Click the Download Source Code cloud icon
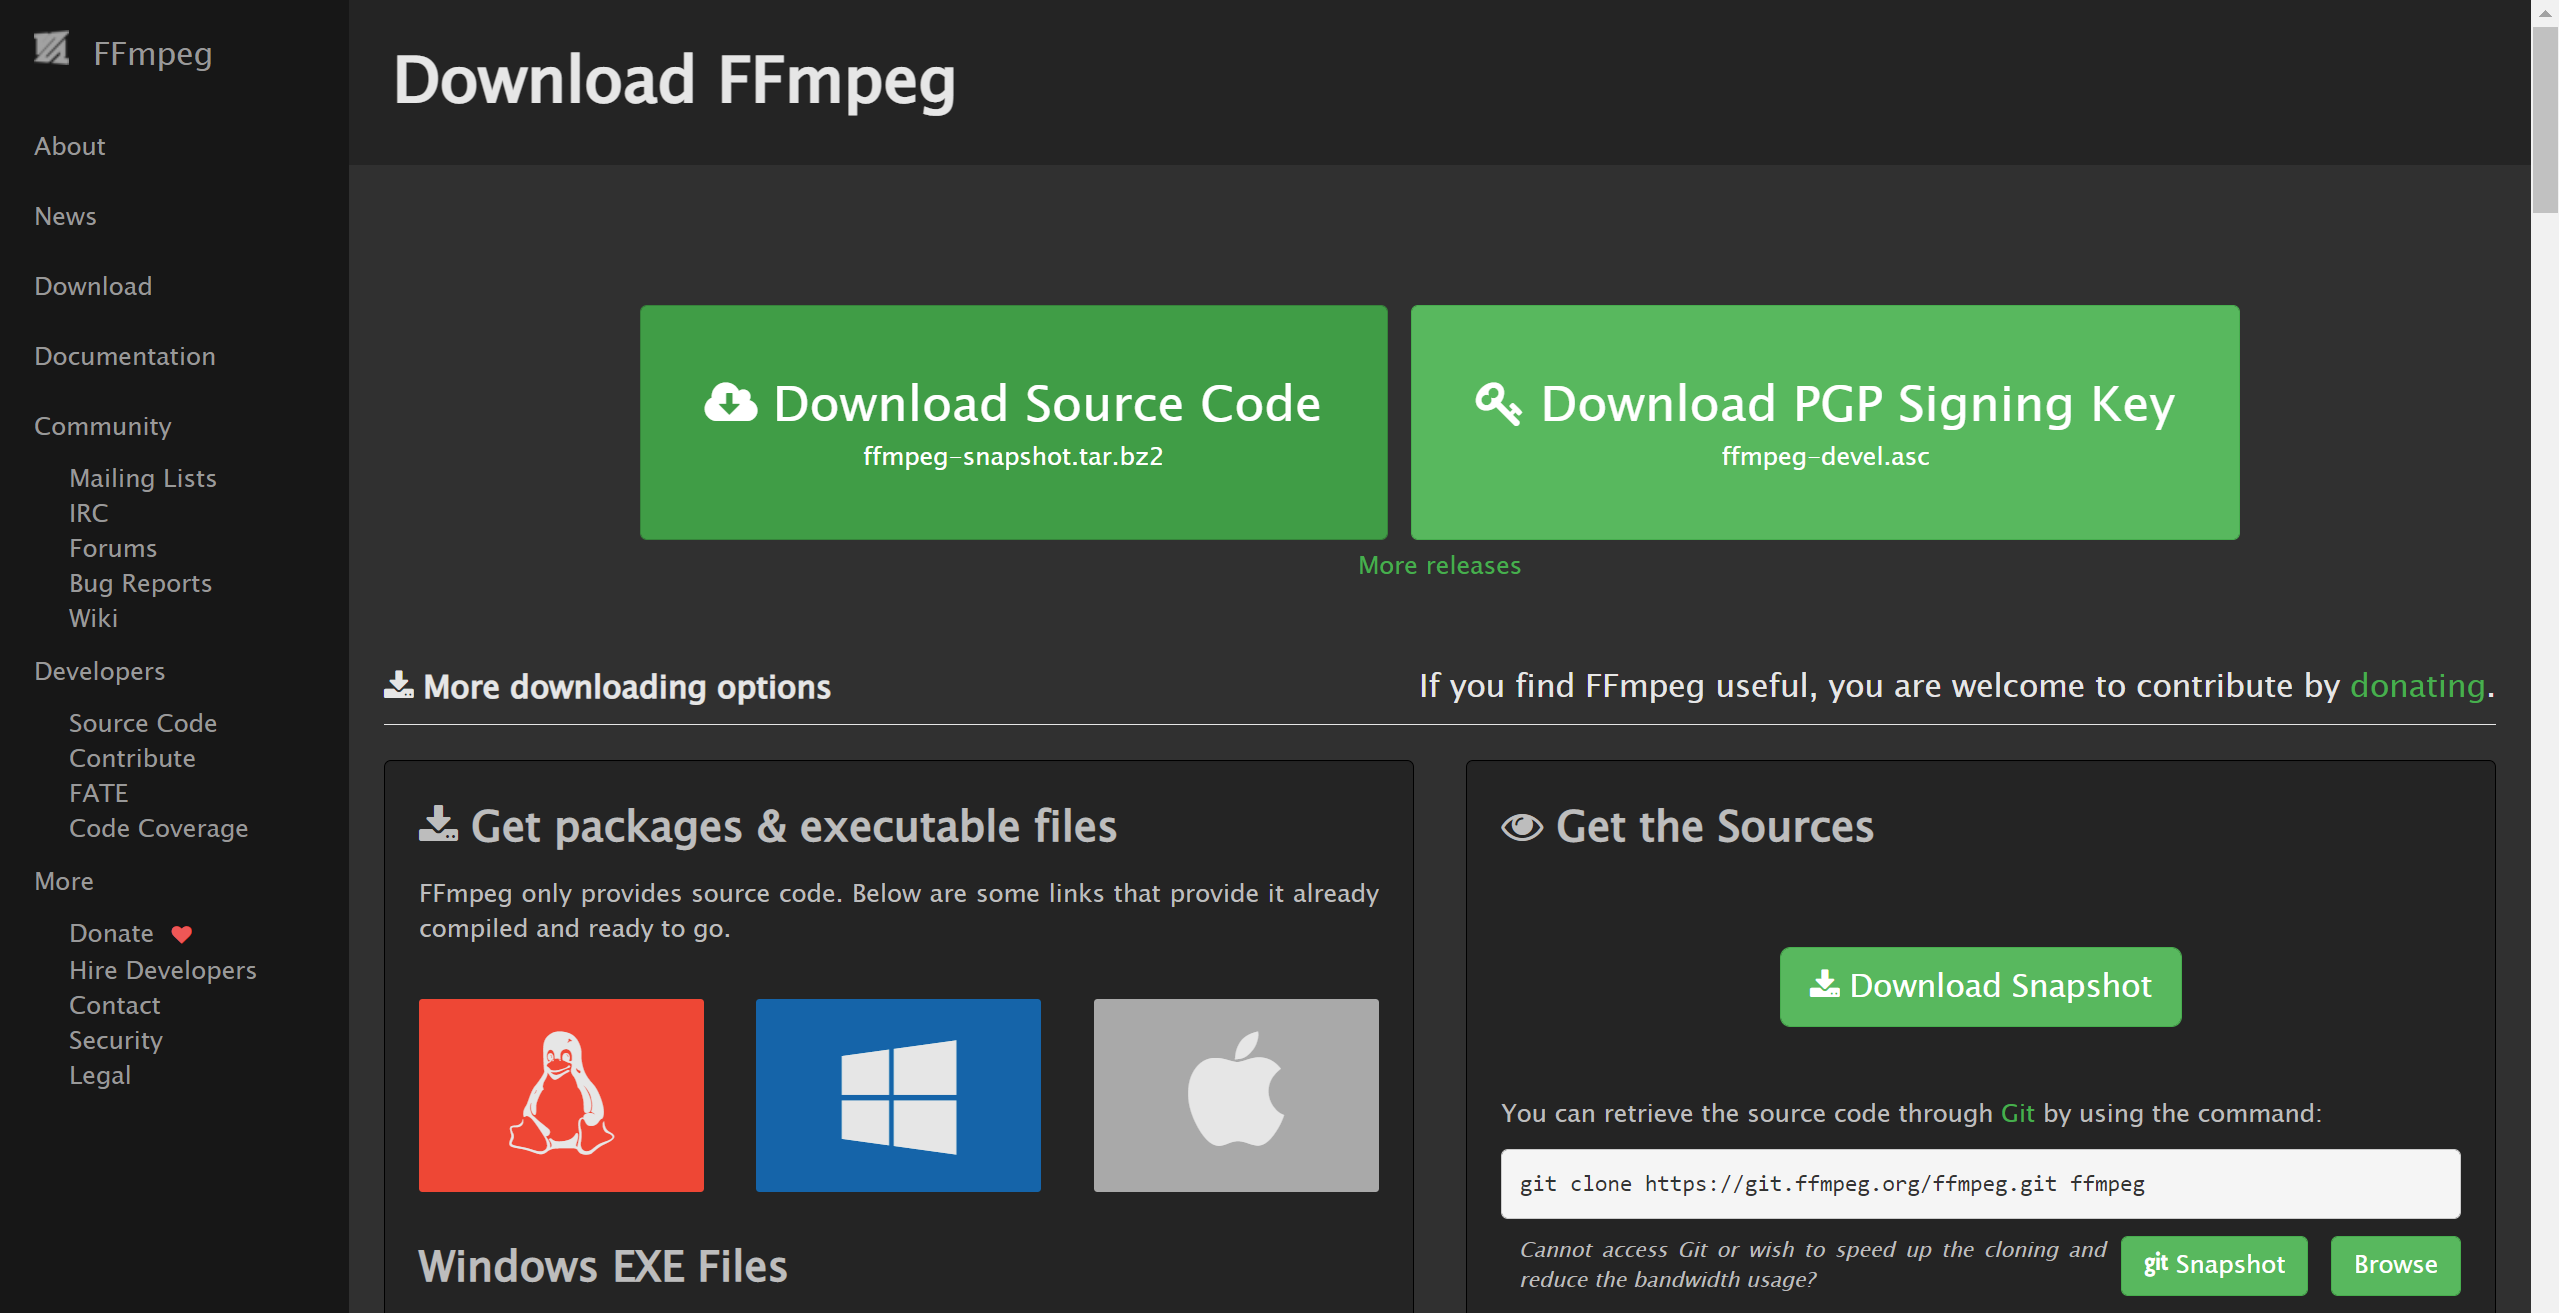 tap(730, 400)
